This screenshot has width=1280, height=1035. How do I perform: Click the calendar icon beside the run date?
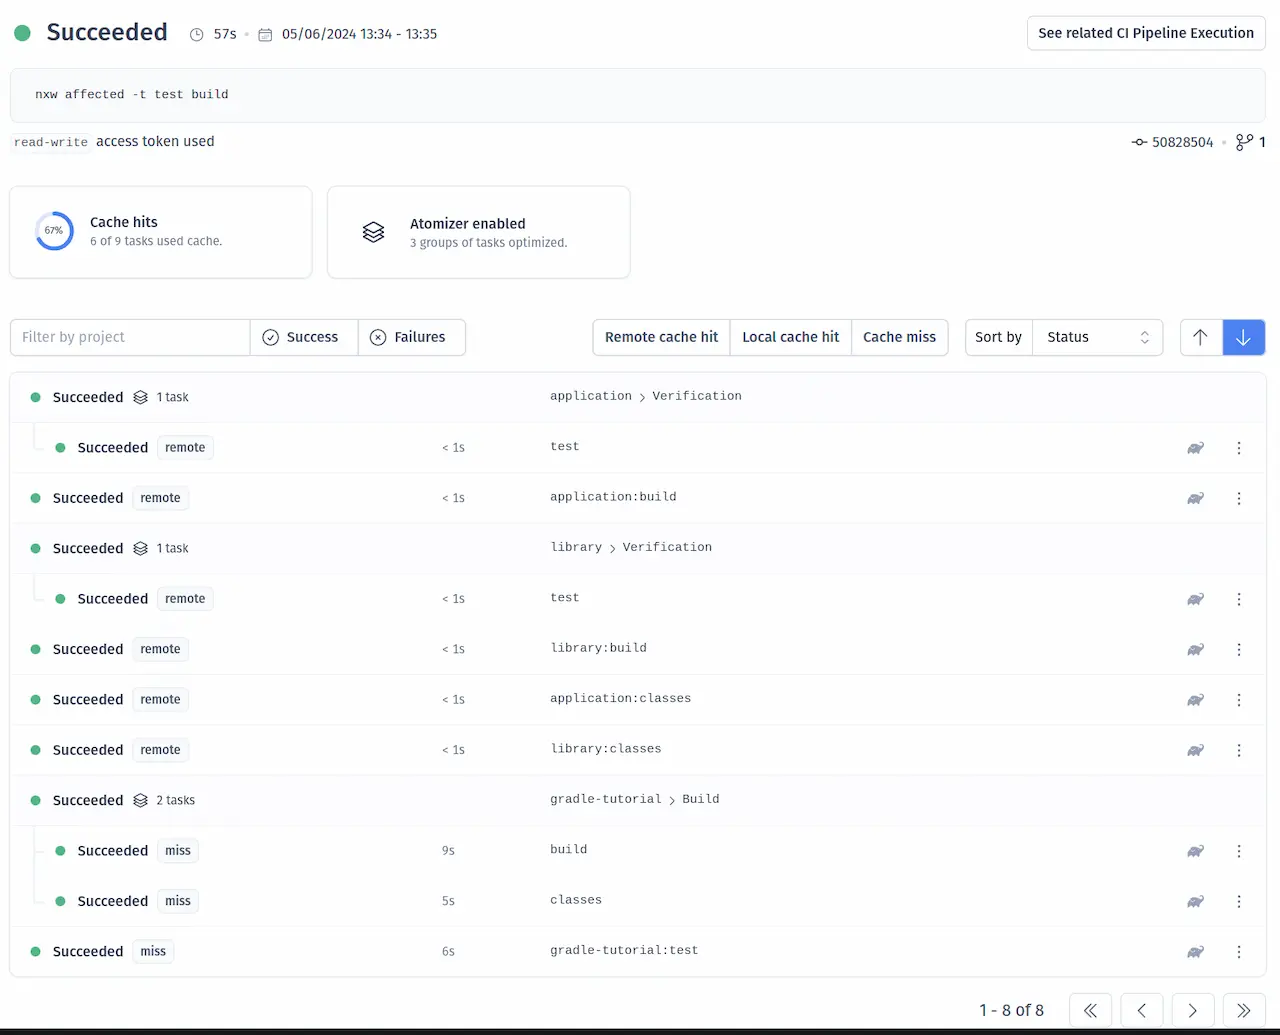(x=264, y=33)
